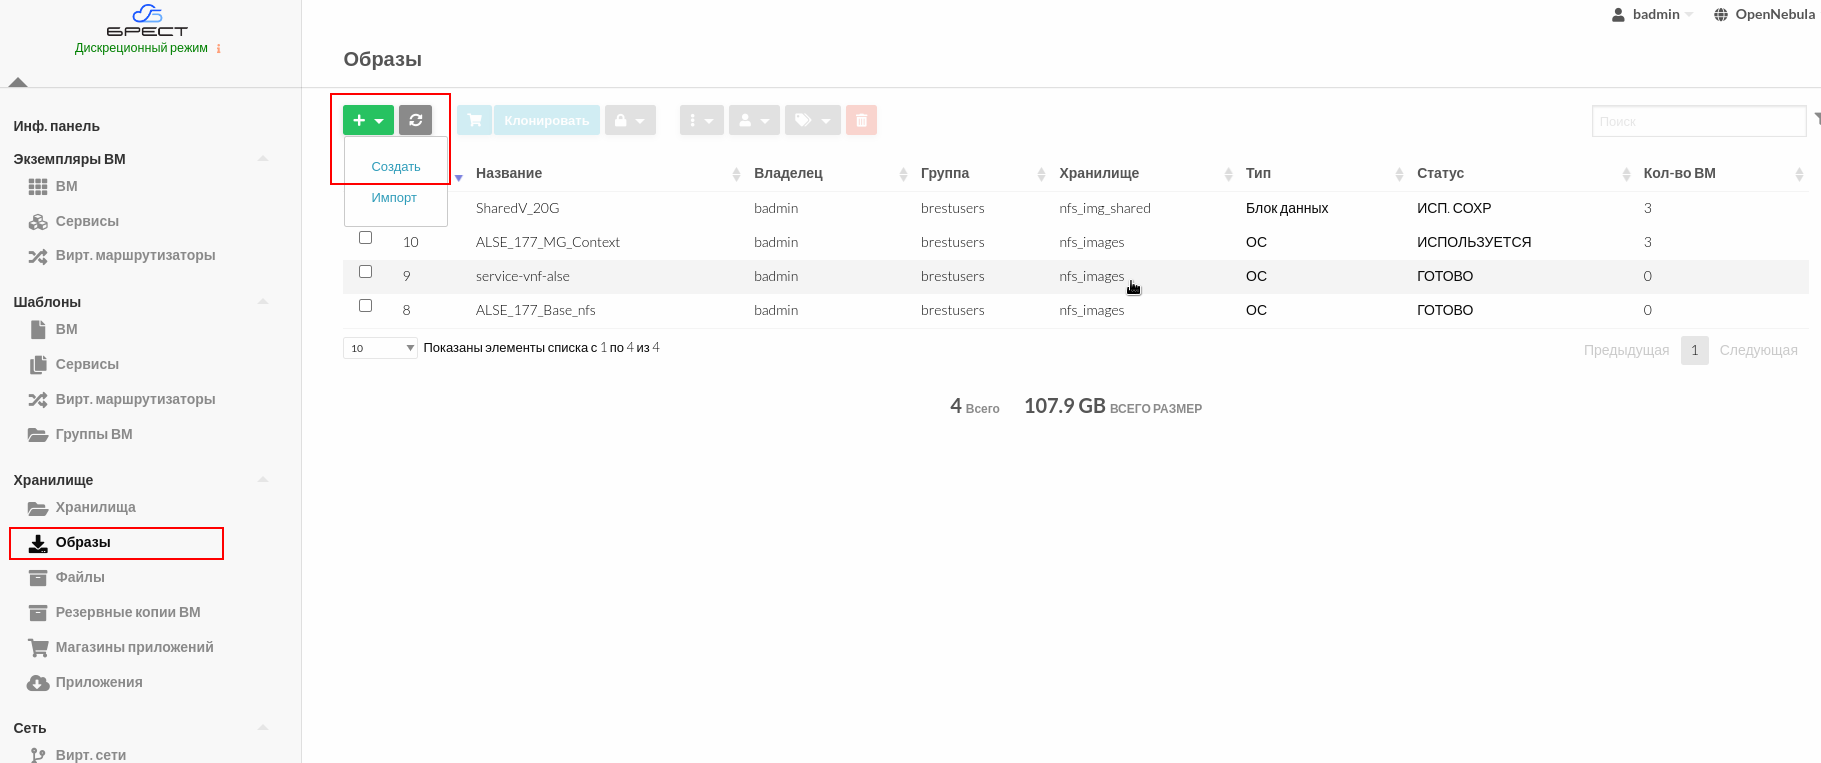Open Магазины приложений in sidebar
Image resolution: width=1821 pixels, height=763 pixels.
coord(134,647)
